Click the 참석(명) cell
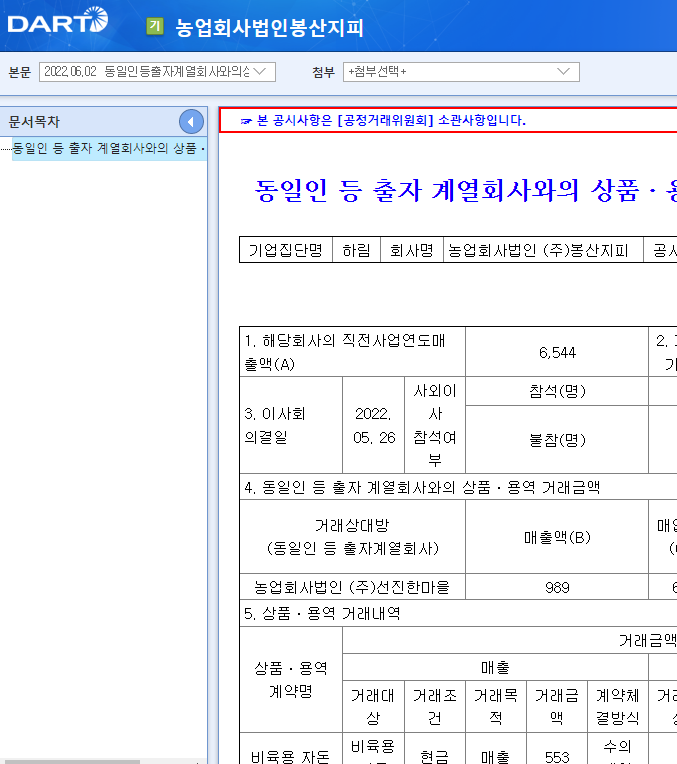This screenshot has width=677, height=764. 557,391
